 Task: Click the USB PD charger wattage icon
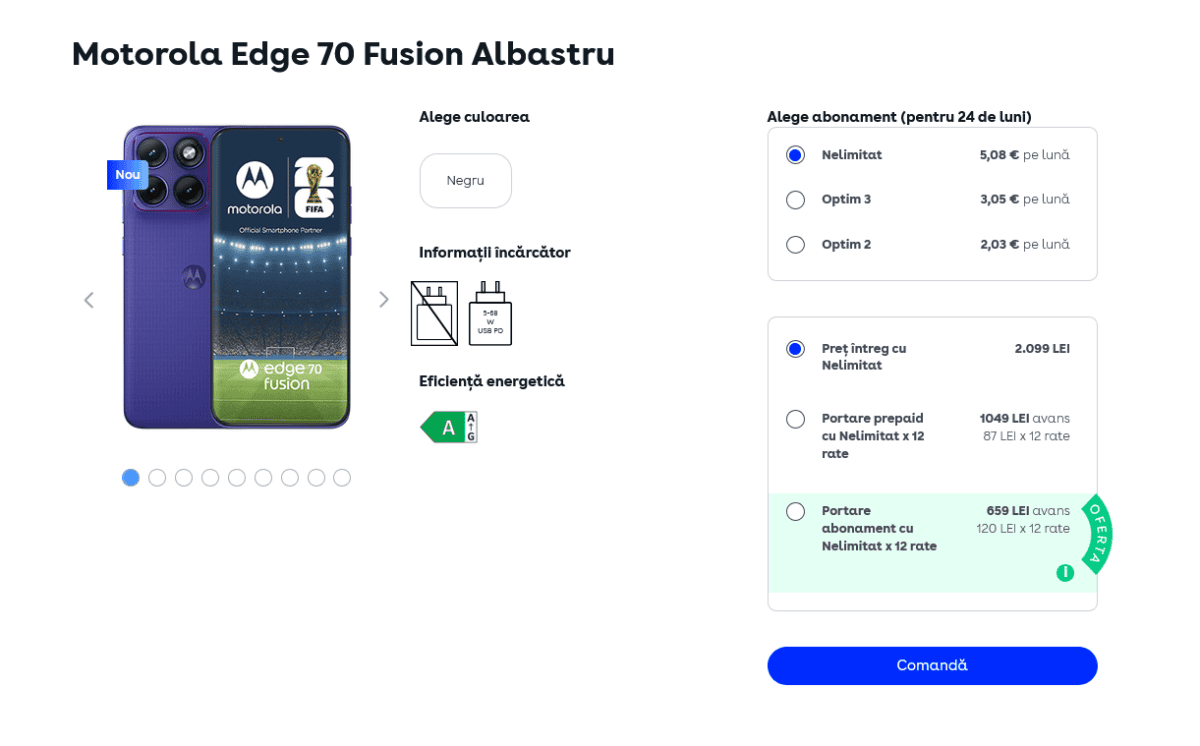490,314
